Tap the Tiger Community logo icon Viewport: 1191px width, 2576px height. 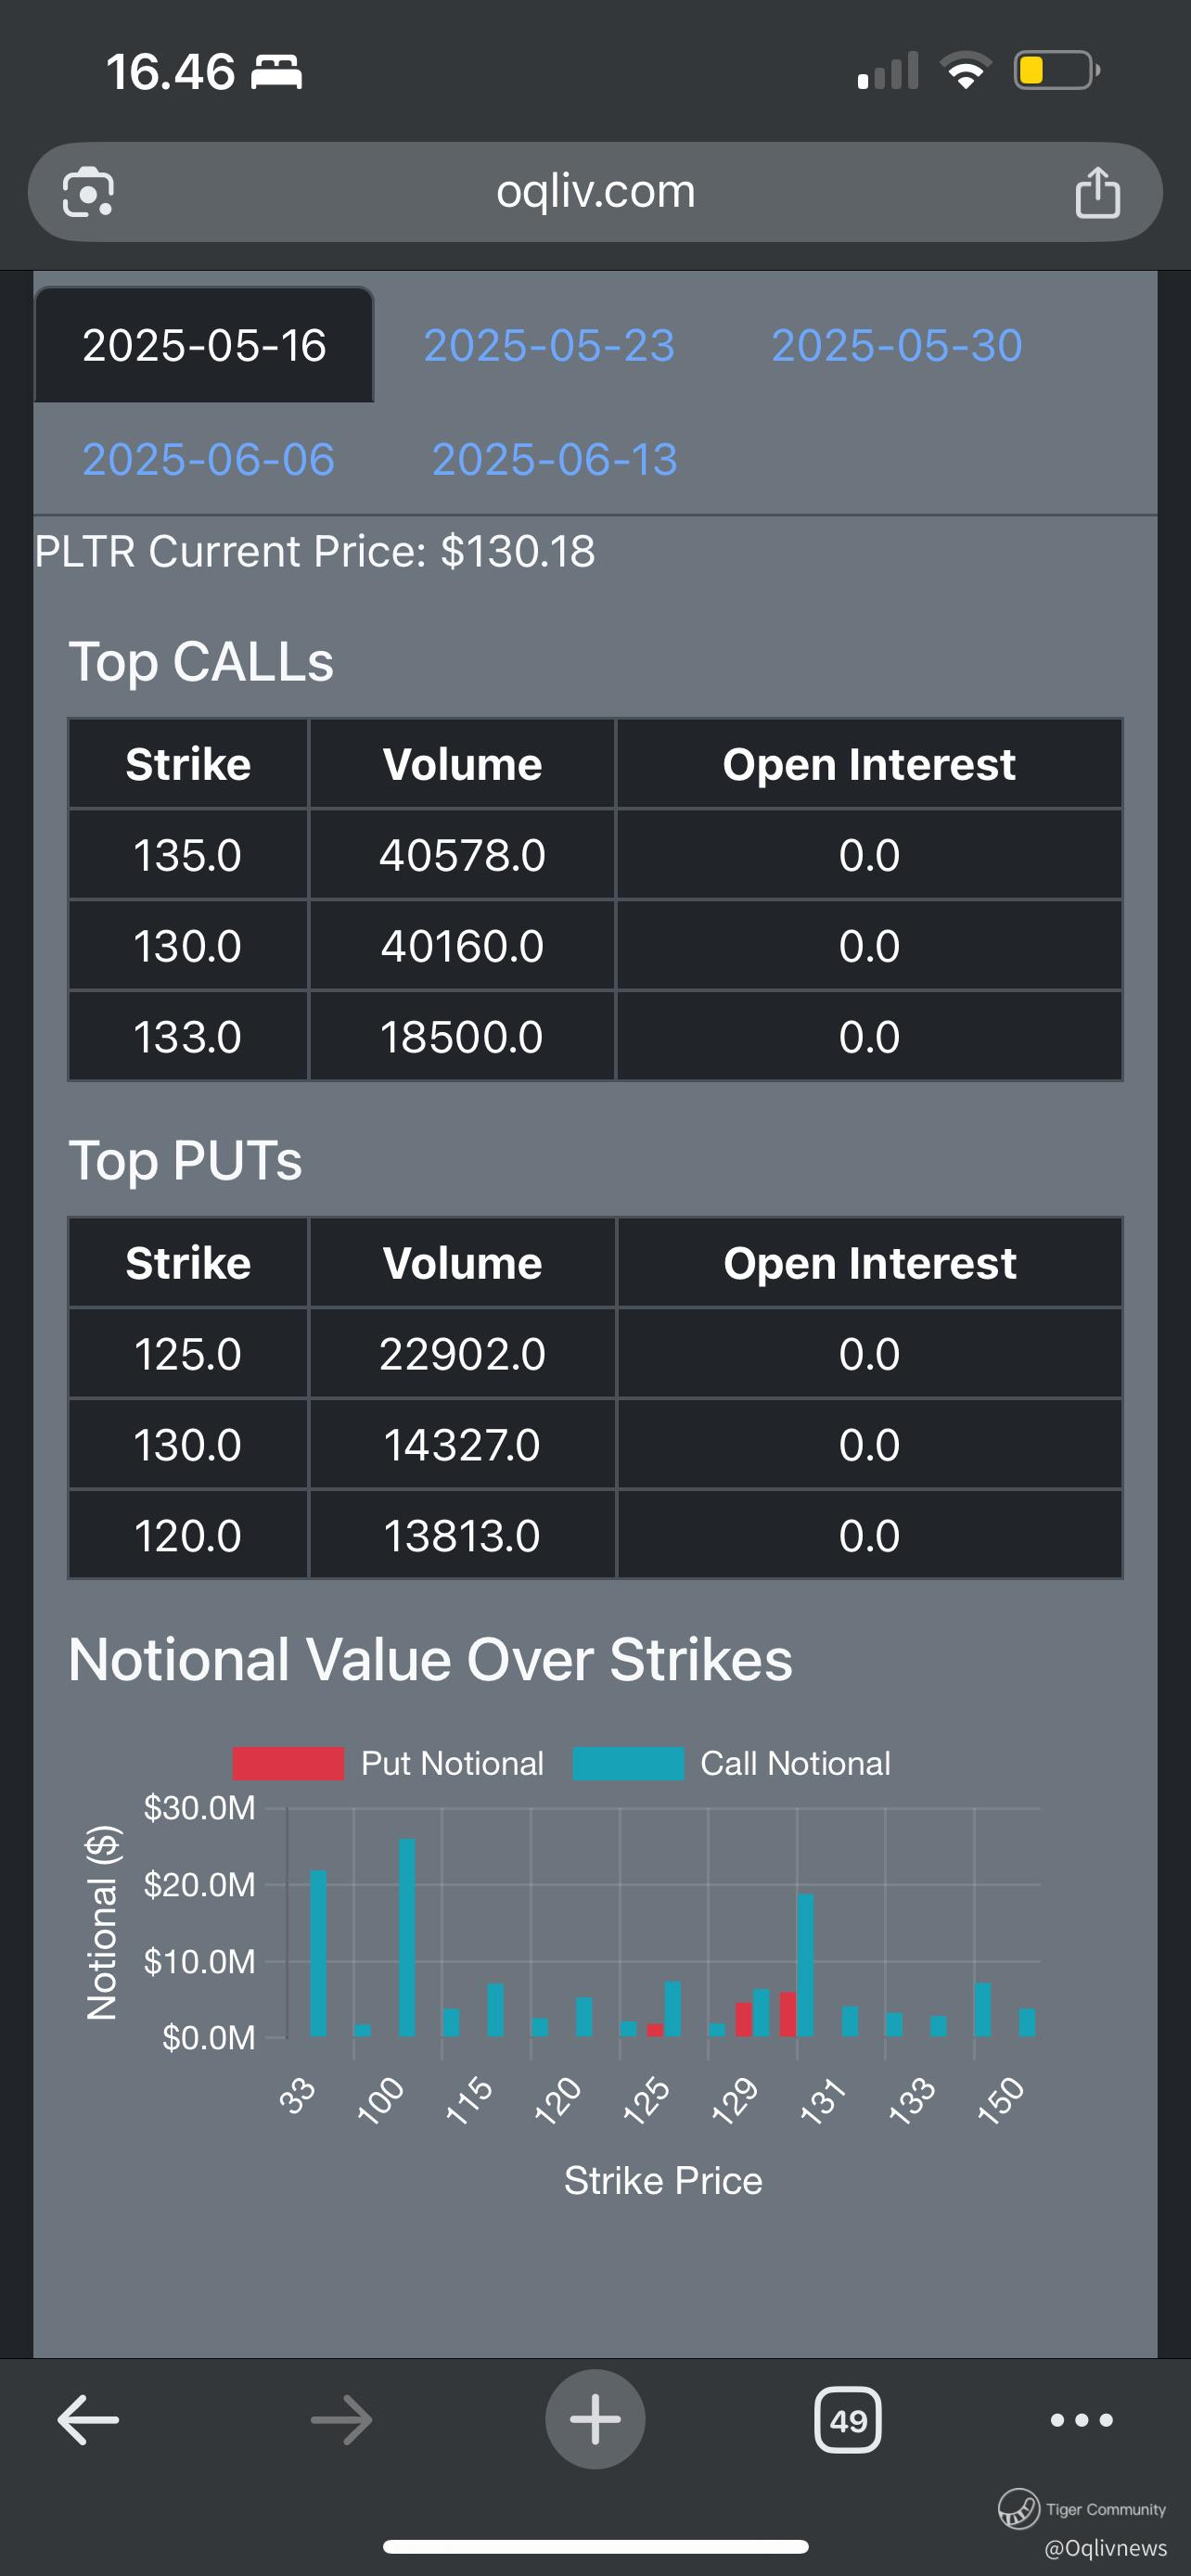point(1018,2508)
